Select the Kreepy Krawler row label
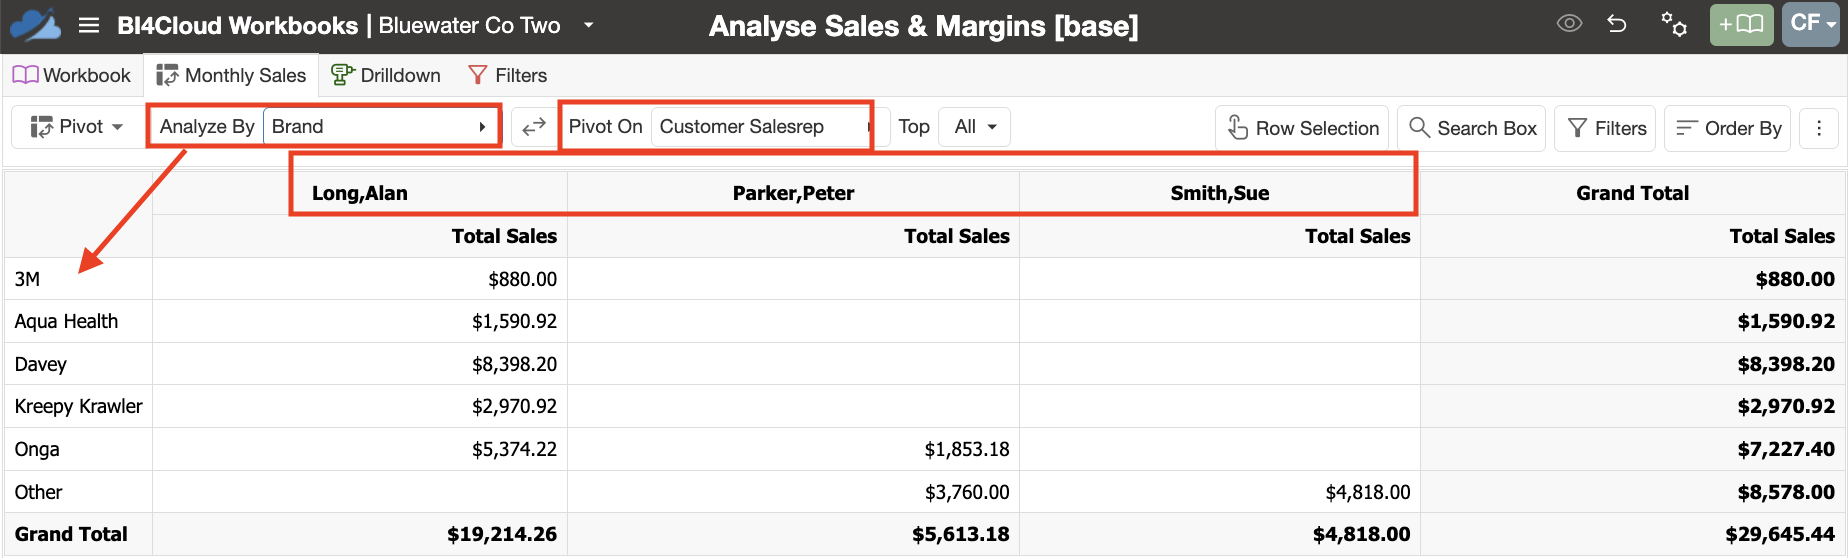1848x558 pixels. 78,406
